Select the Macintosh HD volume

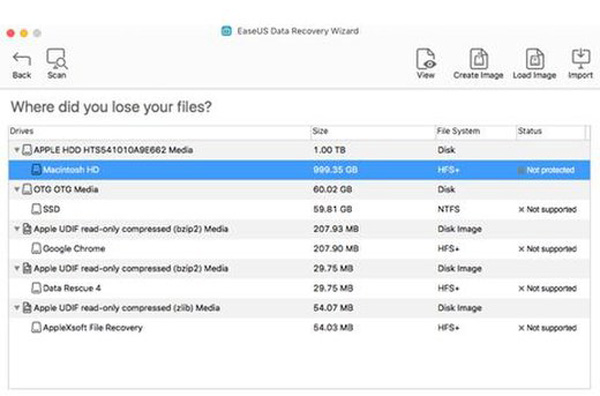point(299,170)
